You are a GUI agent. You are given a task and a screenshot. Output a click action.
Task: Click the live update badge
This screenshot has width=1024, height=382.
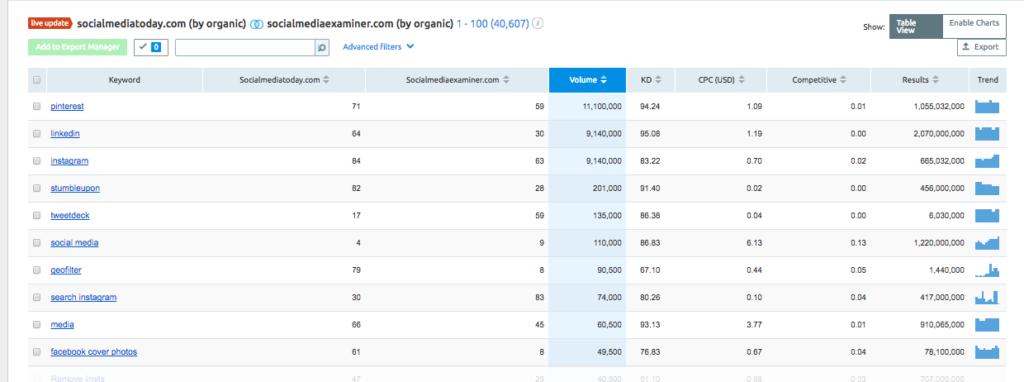pyautogui.click(x=50, y=24)
